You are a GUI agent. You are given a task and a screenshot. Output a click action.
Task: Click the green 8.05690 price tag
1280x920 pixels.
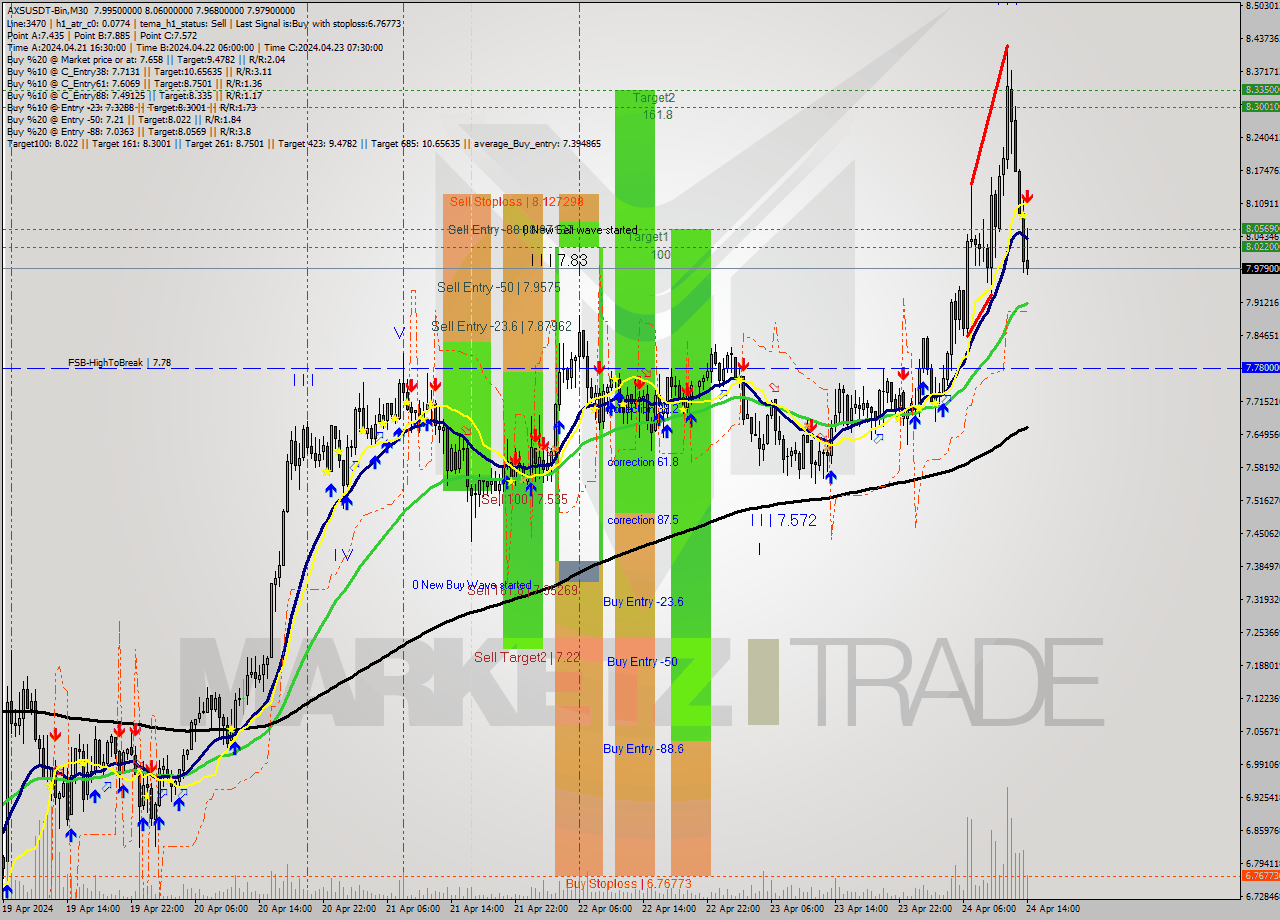[x=1260, y=228]
